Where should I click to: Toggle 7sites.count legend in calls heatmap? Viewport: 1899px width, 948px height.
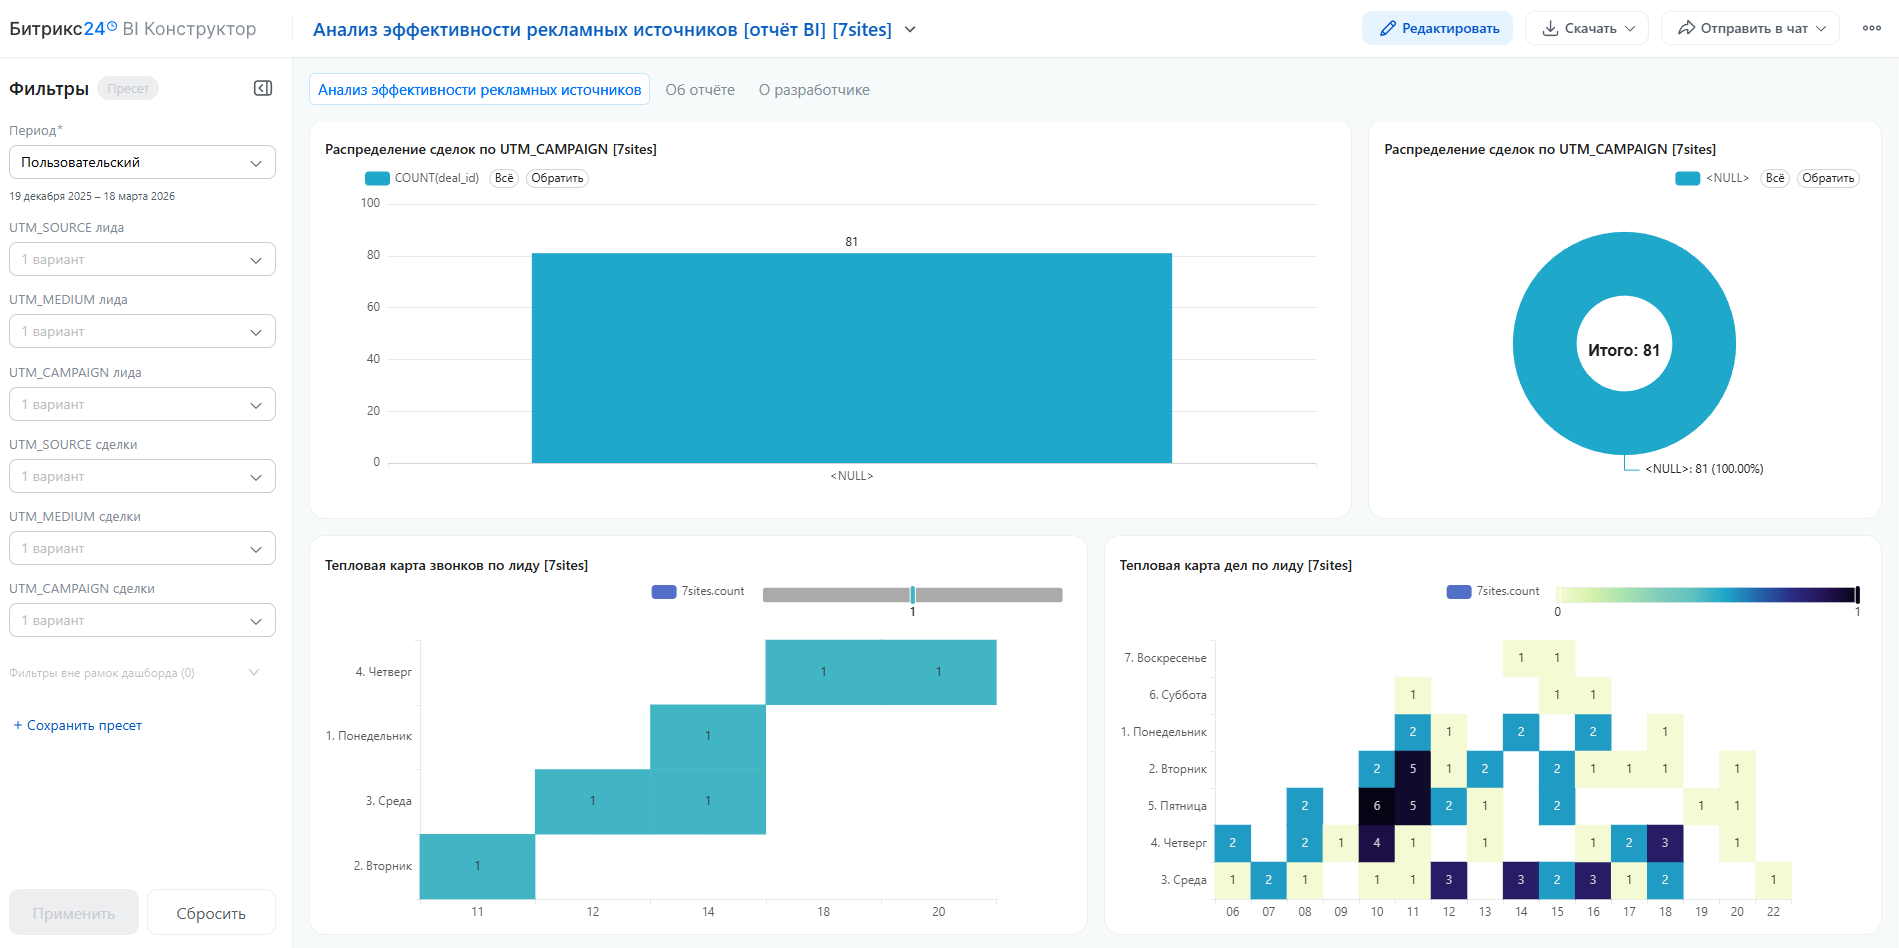698,591
